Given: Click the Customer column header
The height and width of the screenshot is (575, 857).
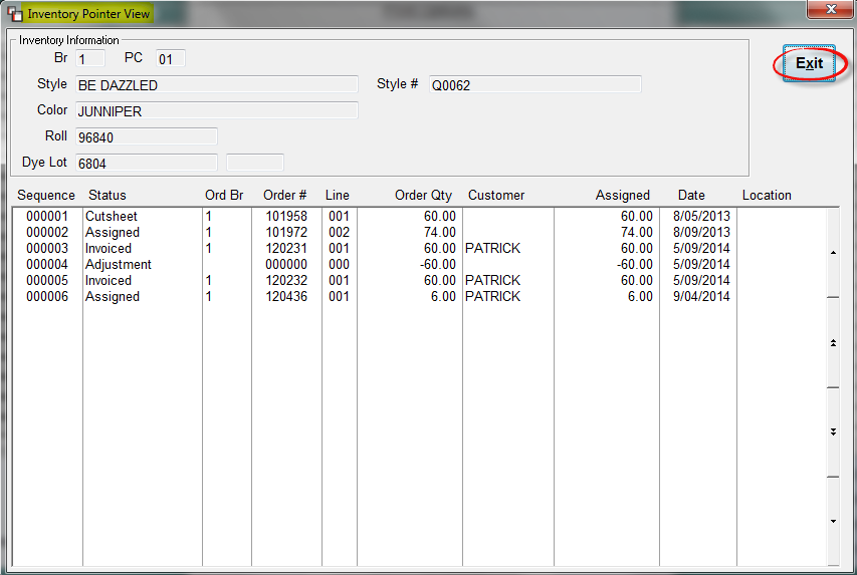Looking at the screenshot, I should [x=496, y=195].
